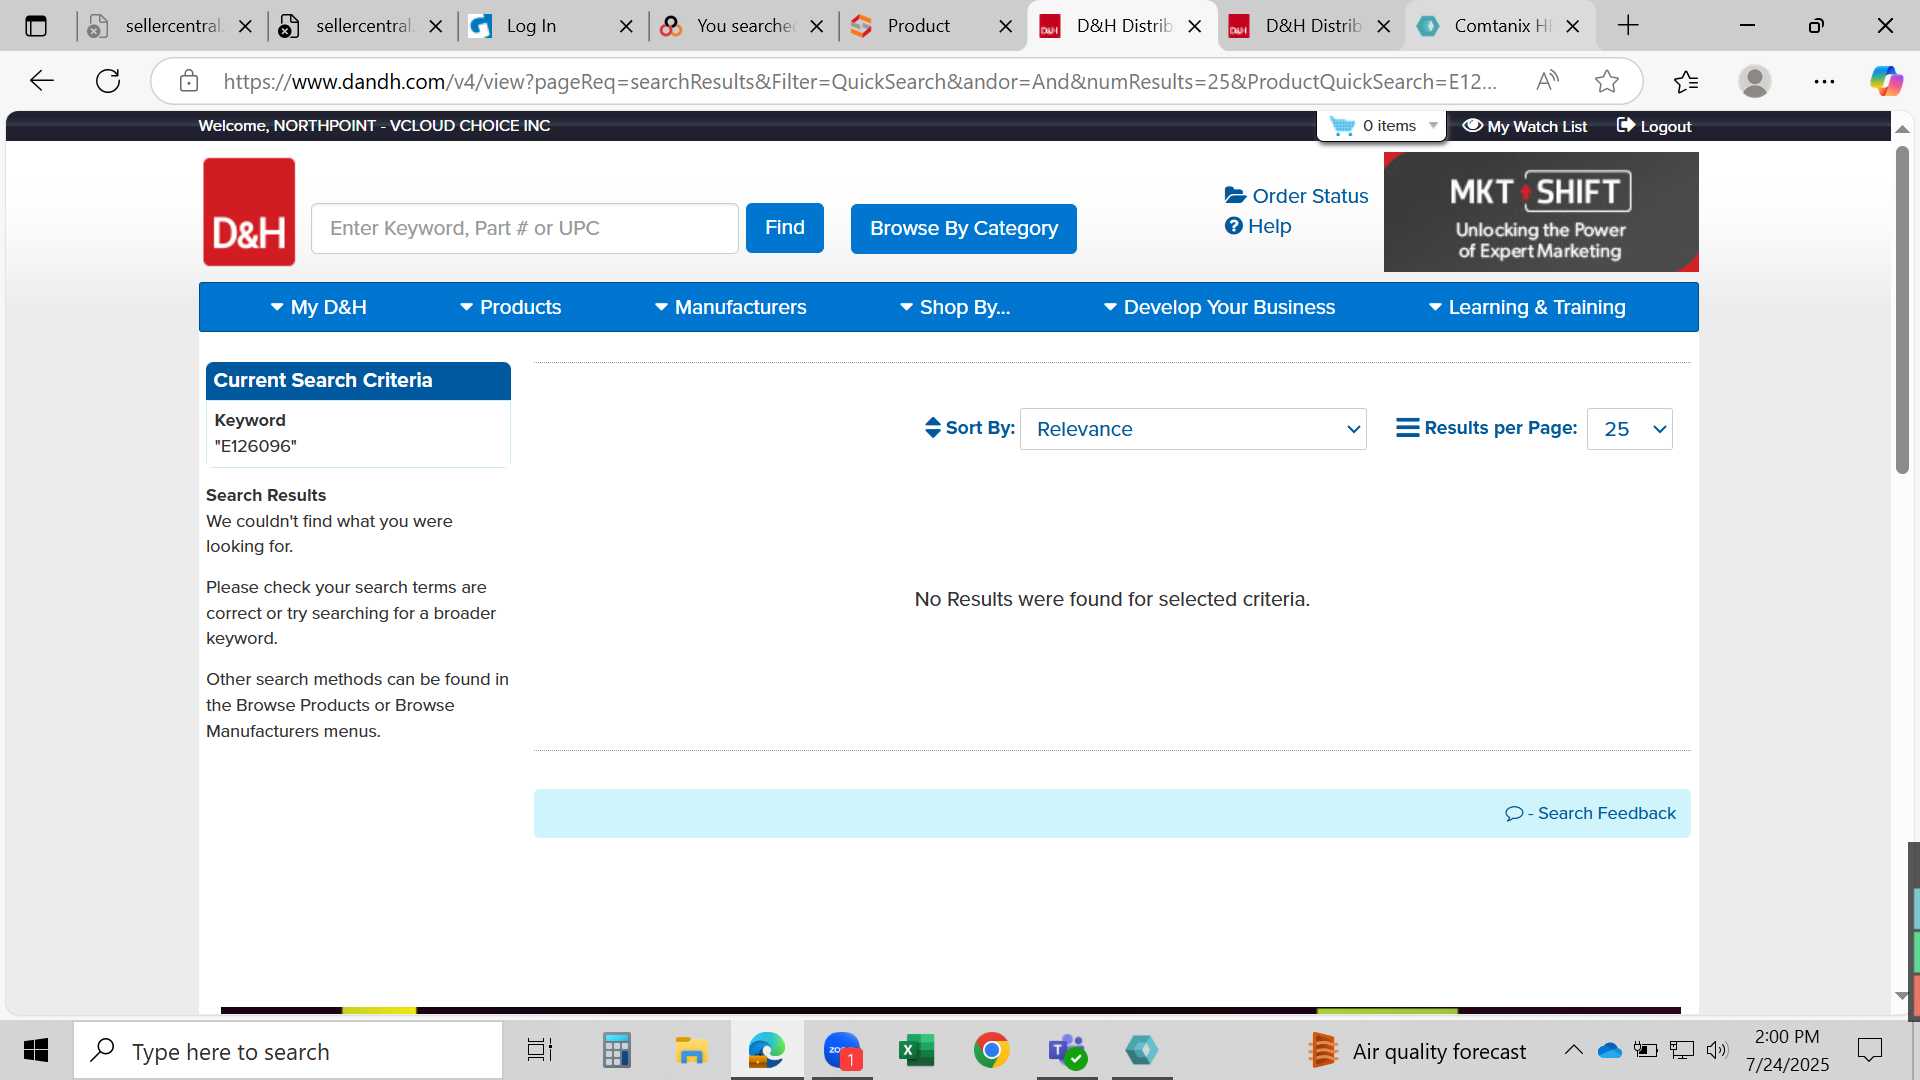Expand Learning & Training menu

[x=1527, y=307]
